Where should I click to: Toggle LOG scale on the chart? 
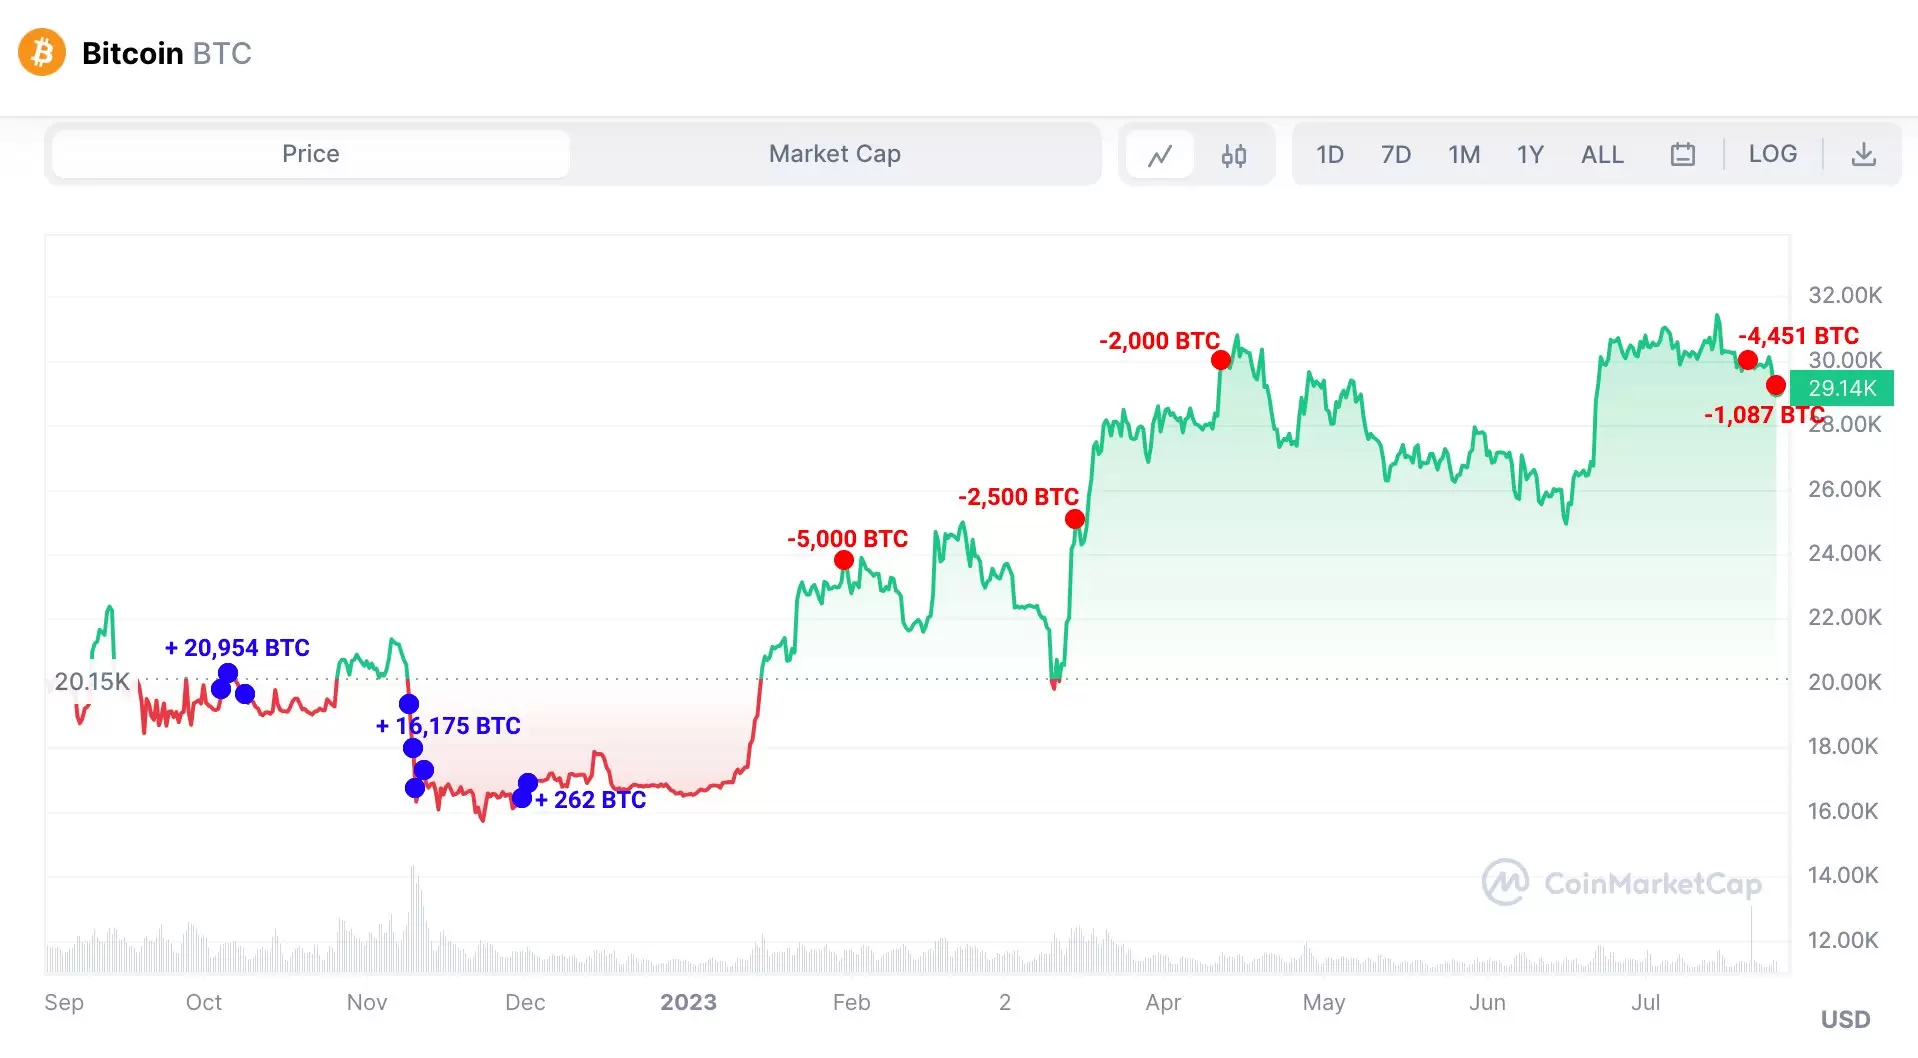1772,154
